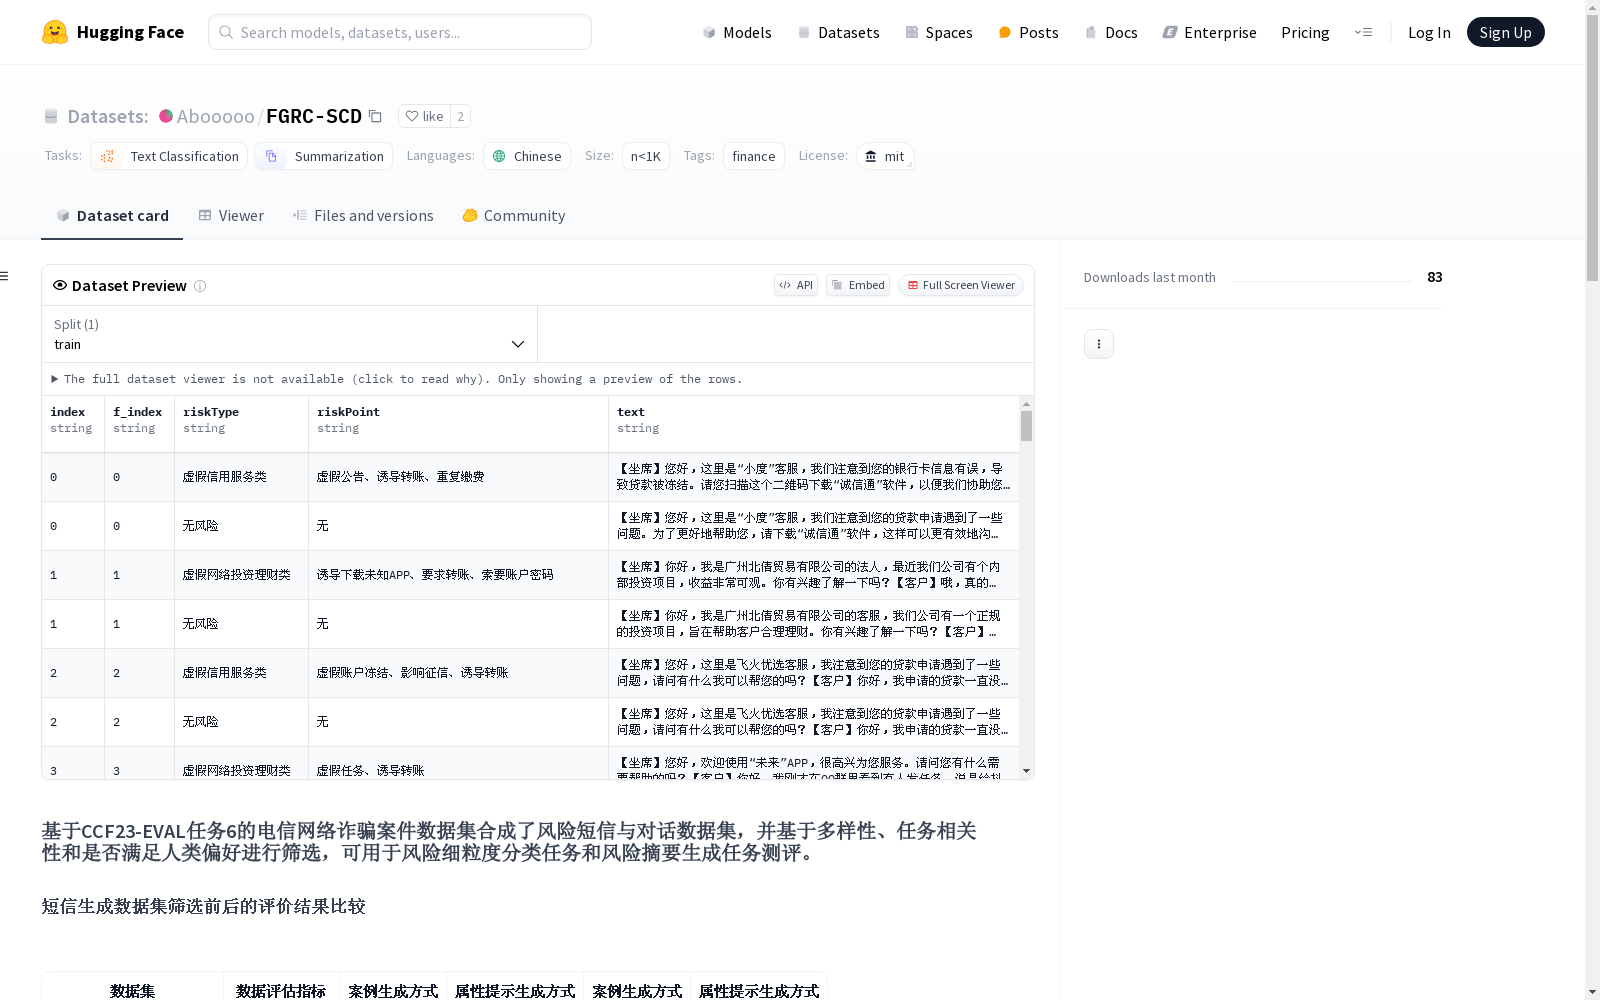This screenshot has width=1600, height=1000.
Task: Click the Chinese language tag
Action: pyautogui.click(x=527, y=156)
